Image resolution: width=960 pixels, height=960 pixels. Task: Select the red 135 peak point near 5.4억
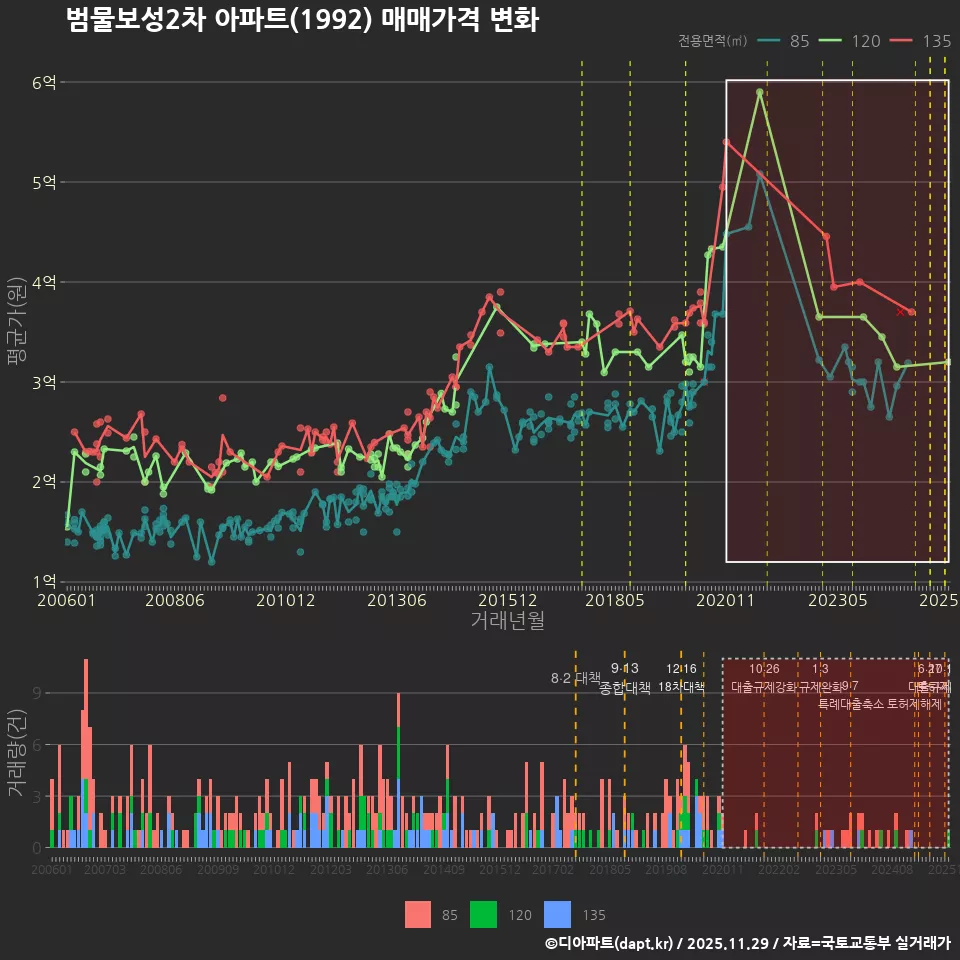[x=726, y=142]
